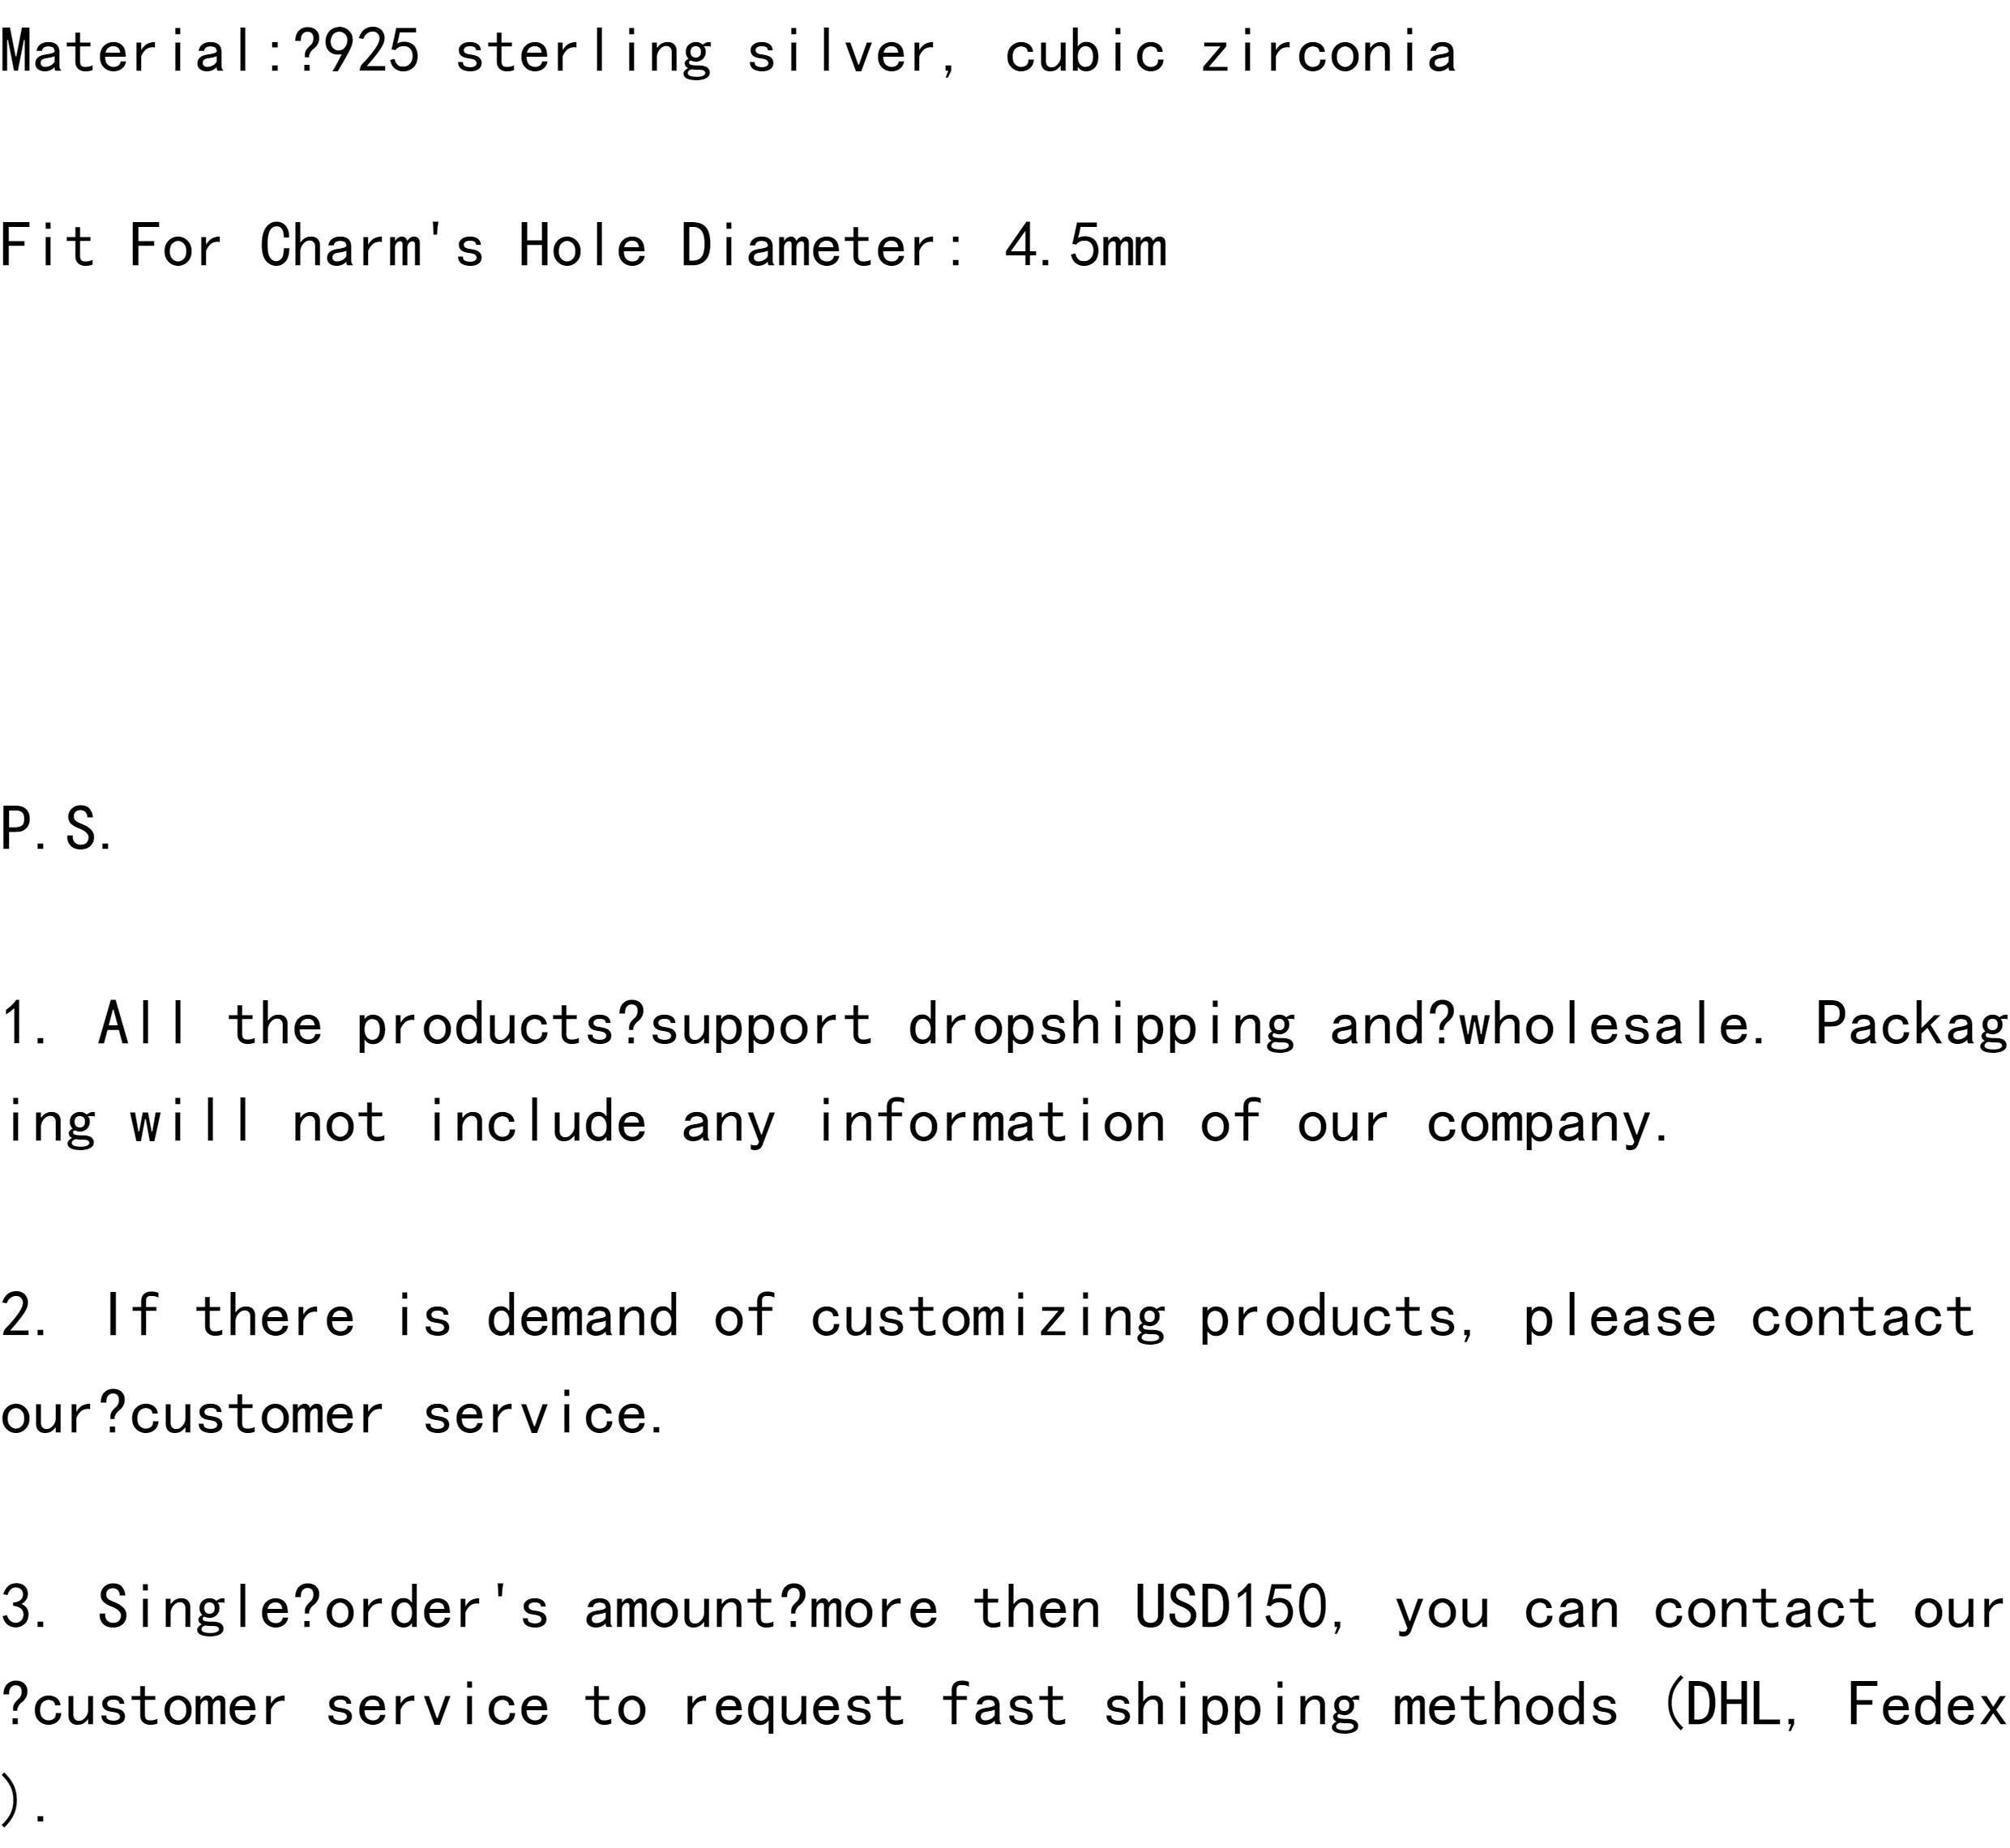The width and height of the screenshot is (2010, 1848).
Task: Click the word 'wholesale' in item 1
Action: (1603, 1024)
